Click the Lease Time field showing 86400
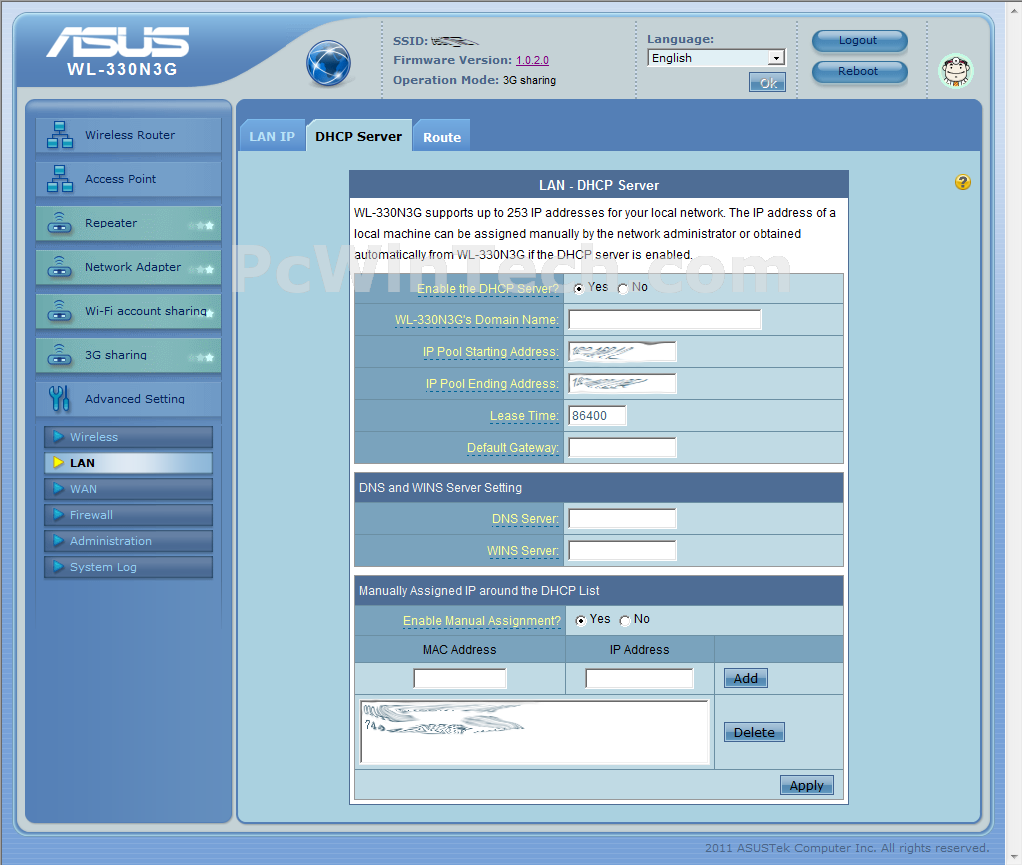The height and width of the screenshot is (865, 1022). coord(598,415)
